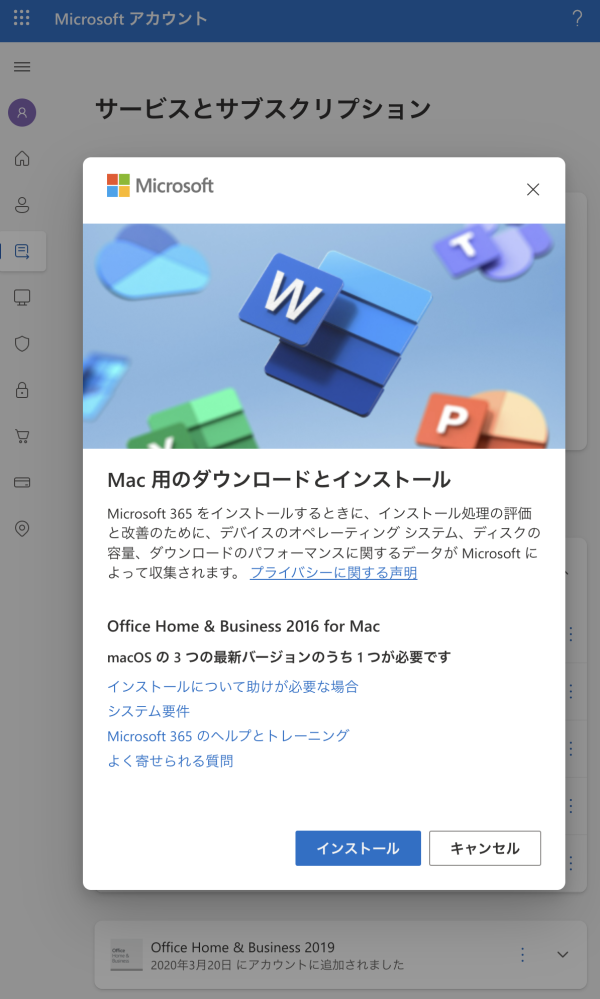Open インストールについて助けが必要な場合 link
The width and height of the screenshot is (600, 999).
pos(232,686)
